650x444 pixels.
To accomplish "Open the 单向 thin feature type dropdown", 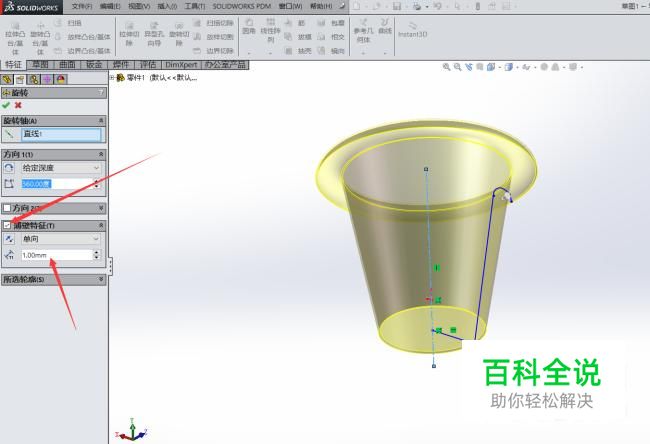I will tap(61, 239).
